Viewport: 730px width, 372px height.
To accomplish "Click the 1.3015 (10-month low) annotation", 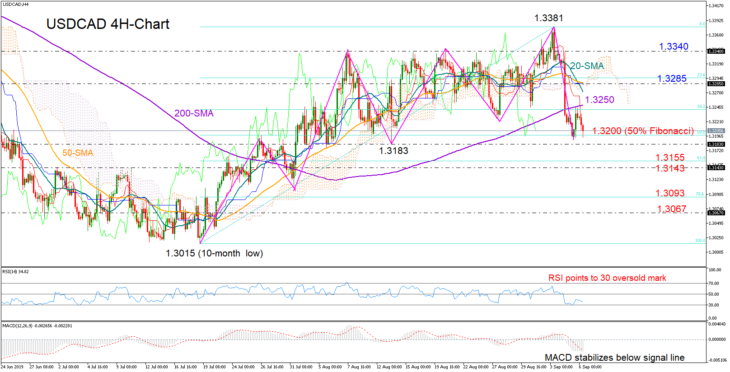I will click(215, 254).
